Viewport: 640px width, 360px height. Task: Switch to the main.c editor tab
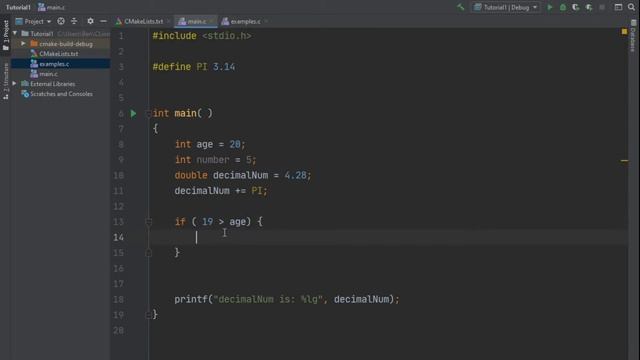click(x=197, y=21)
